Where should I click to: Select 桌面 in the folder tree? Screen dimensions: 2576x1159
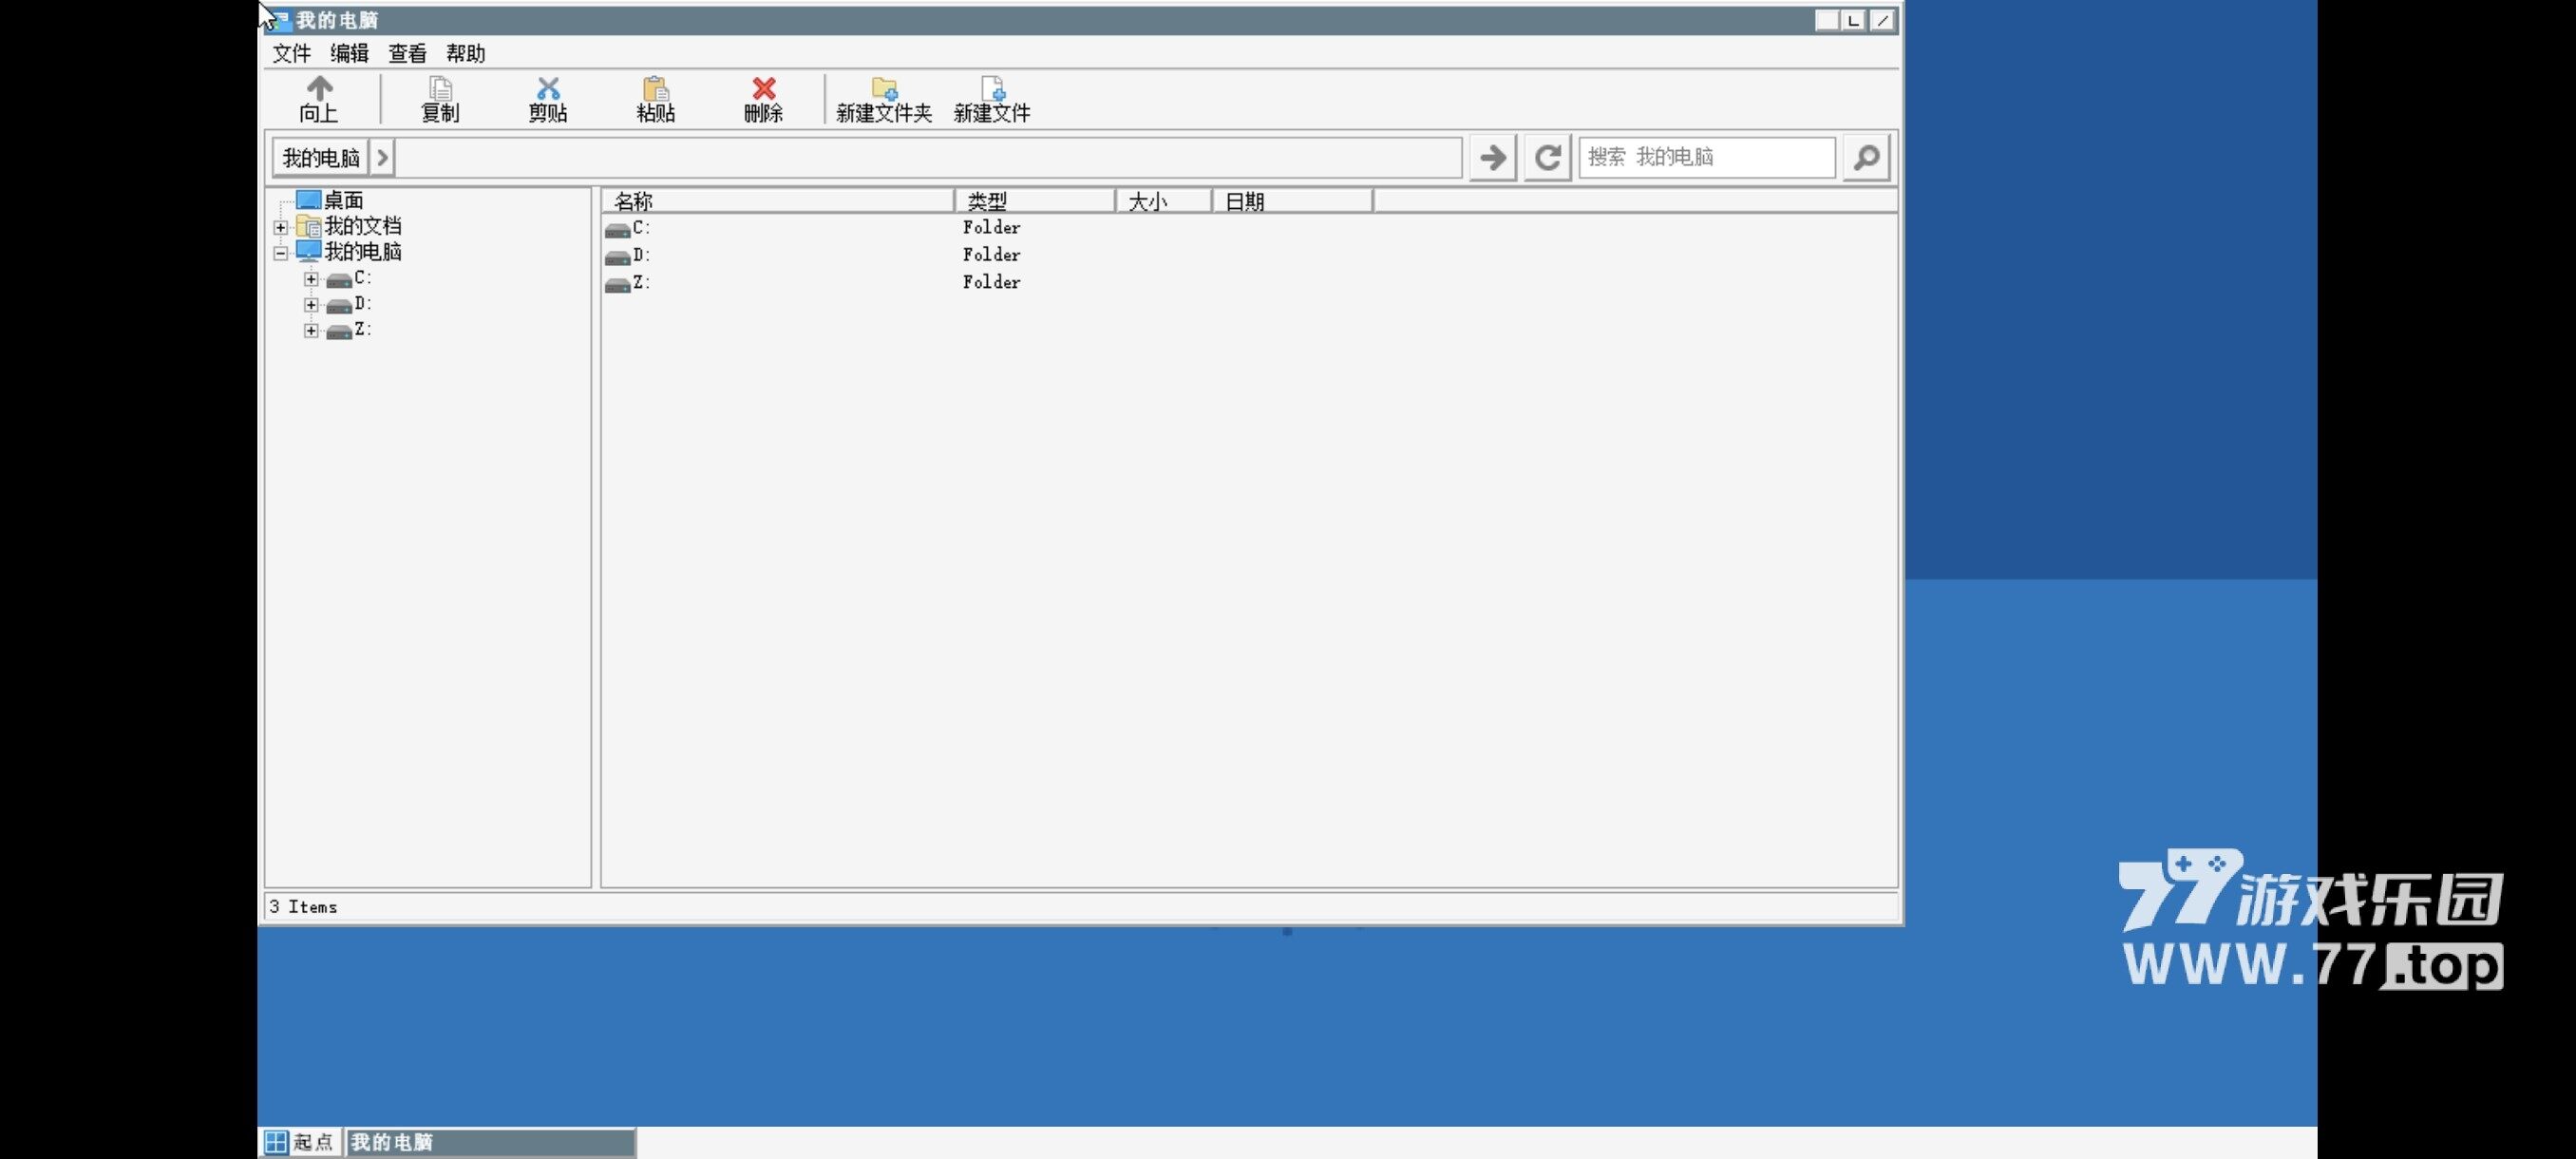coord(343,200)
